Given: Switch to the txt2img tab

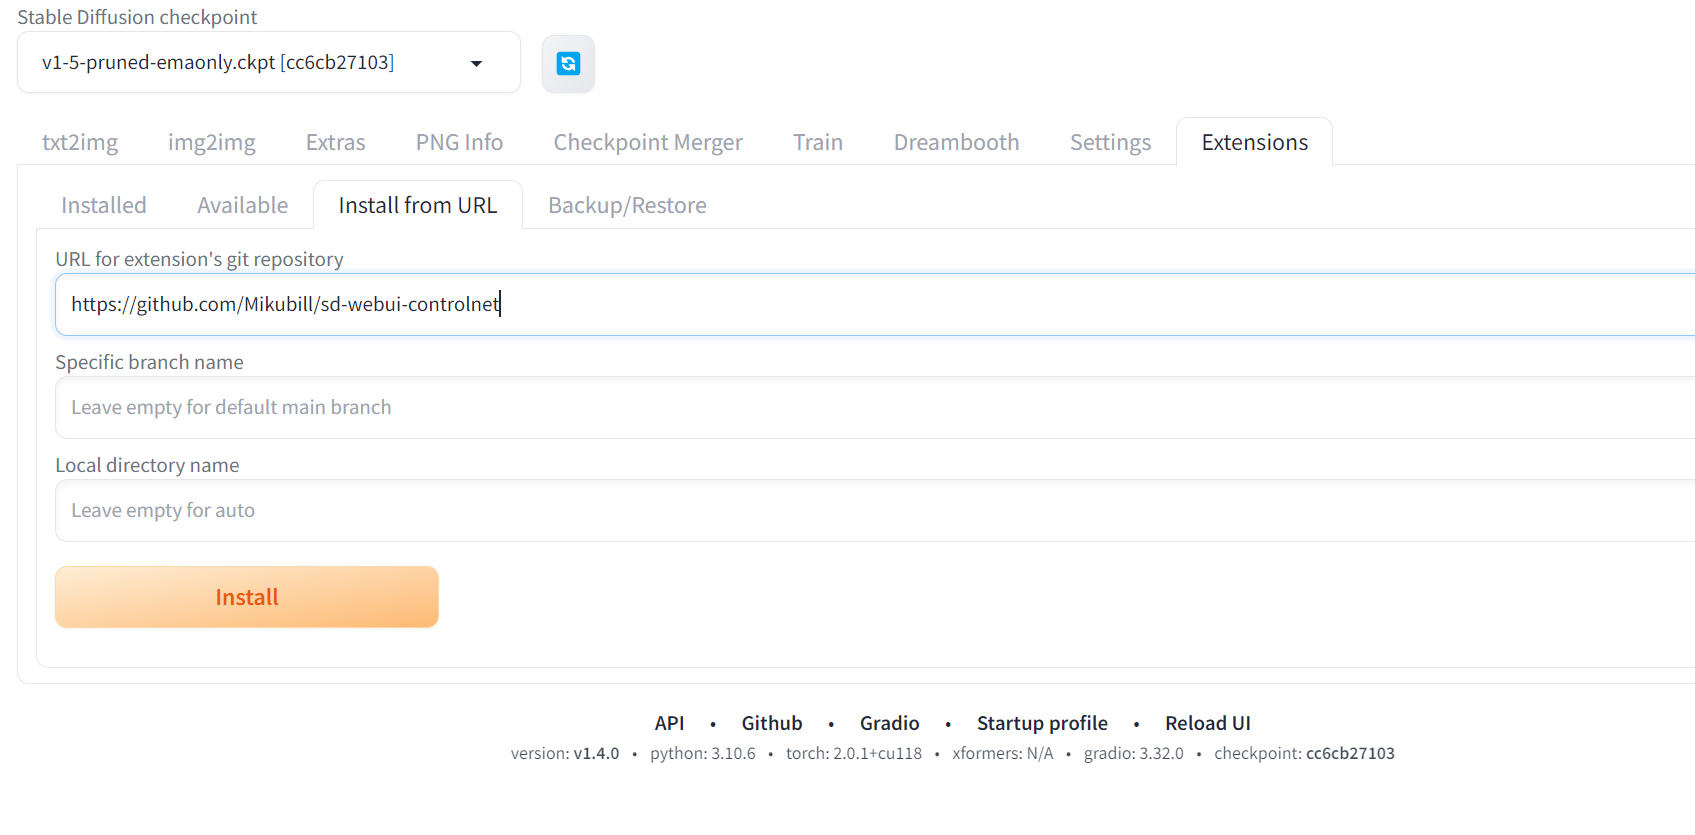Looking at the screenshot, I should point(80,142).
